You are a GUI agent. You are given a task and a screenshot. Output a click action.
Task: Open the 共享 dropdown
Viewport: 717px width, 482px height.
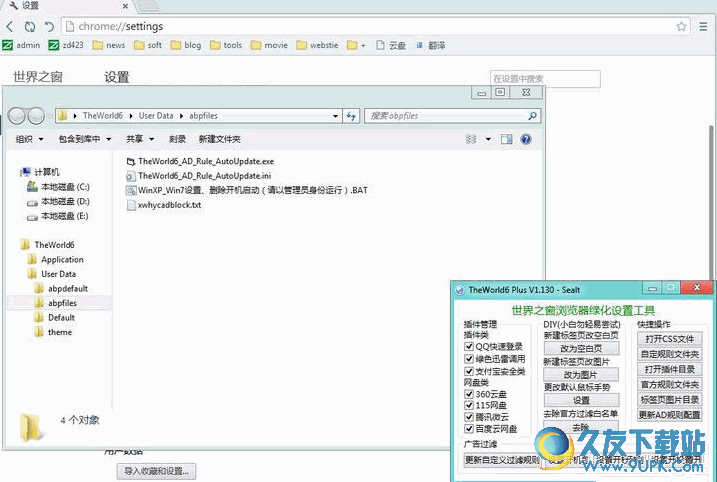point(140,139)
